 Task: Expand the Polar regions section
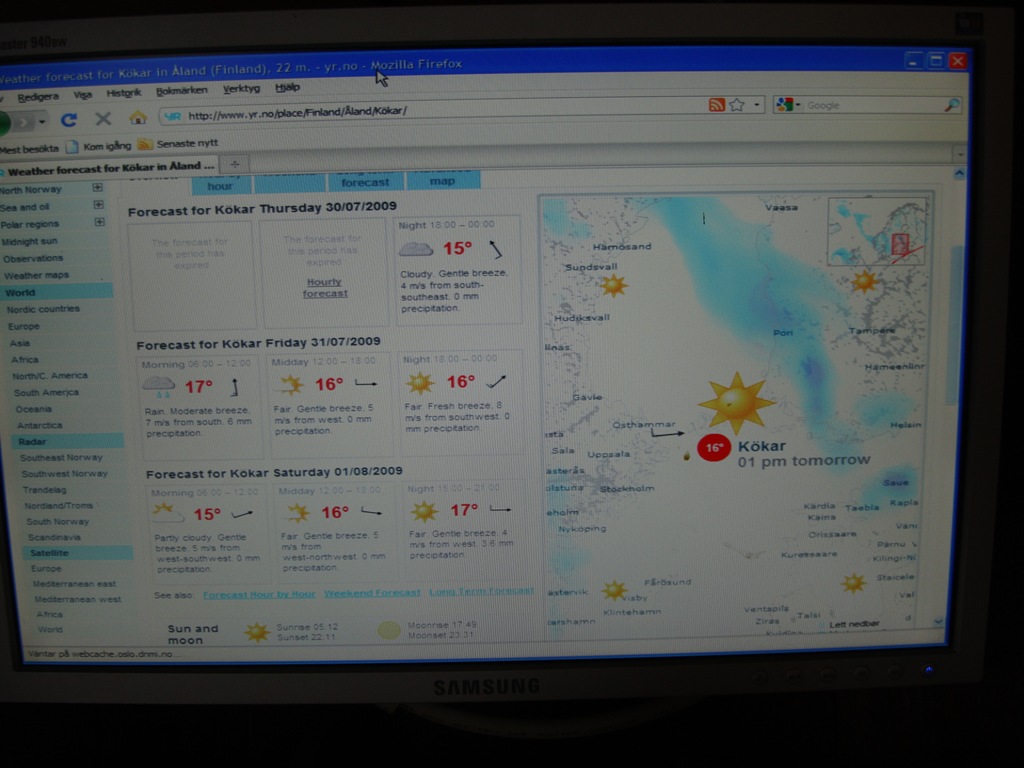99,222
